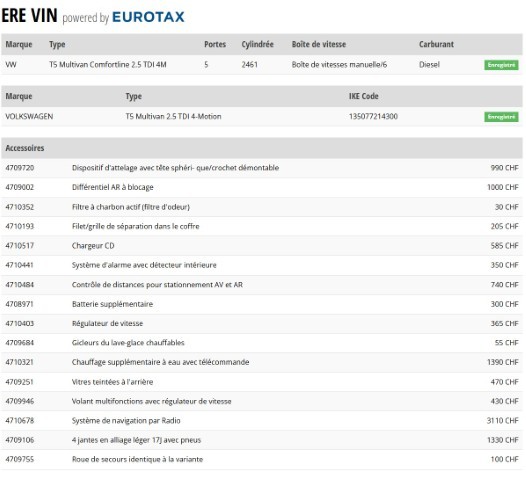Click the T5 Multivan Comfortline 2.5 TDI 4M type
Viewport: 526px width, 480px height.
[108, 64]
